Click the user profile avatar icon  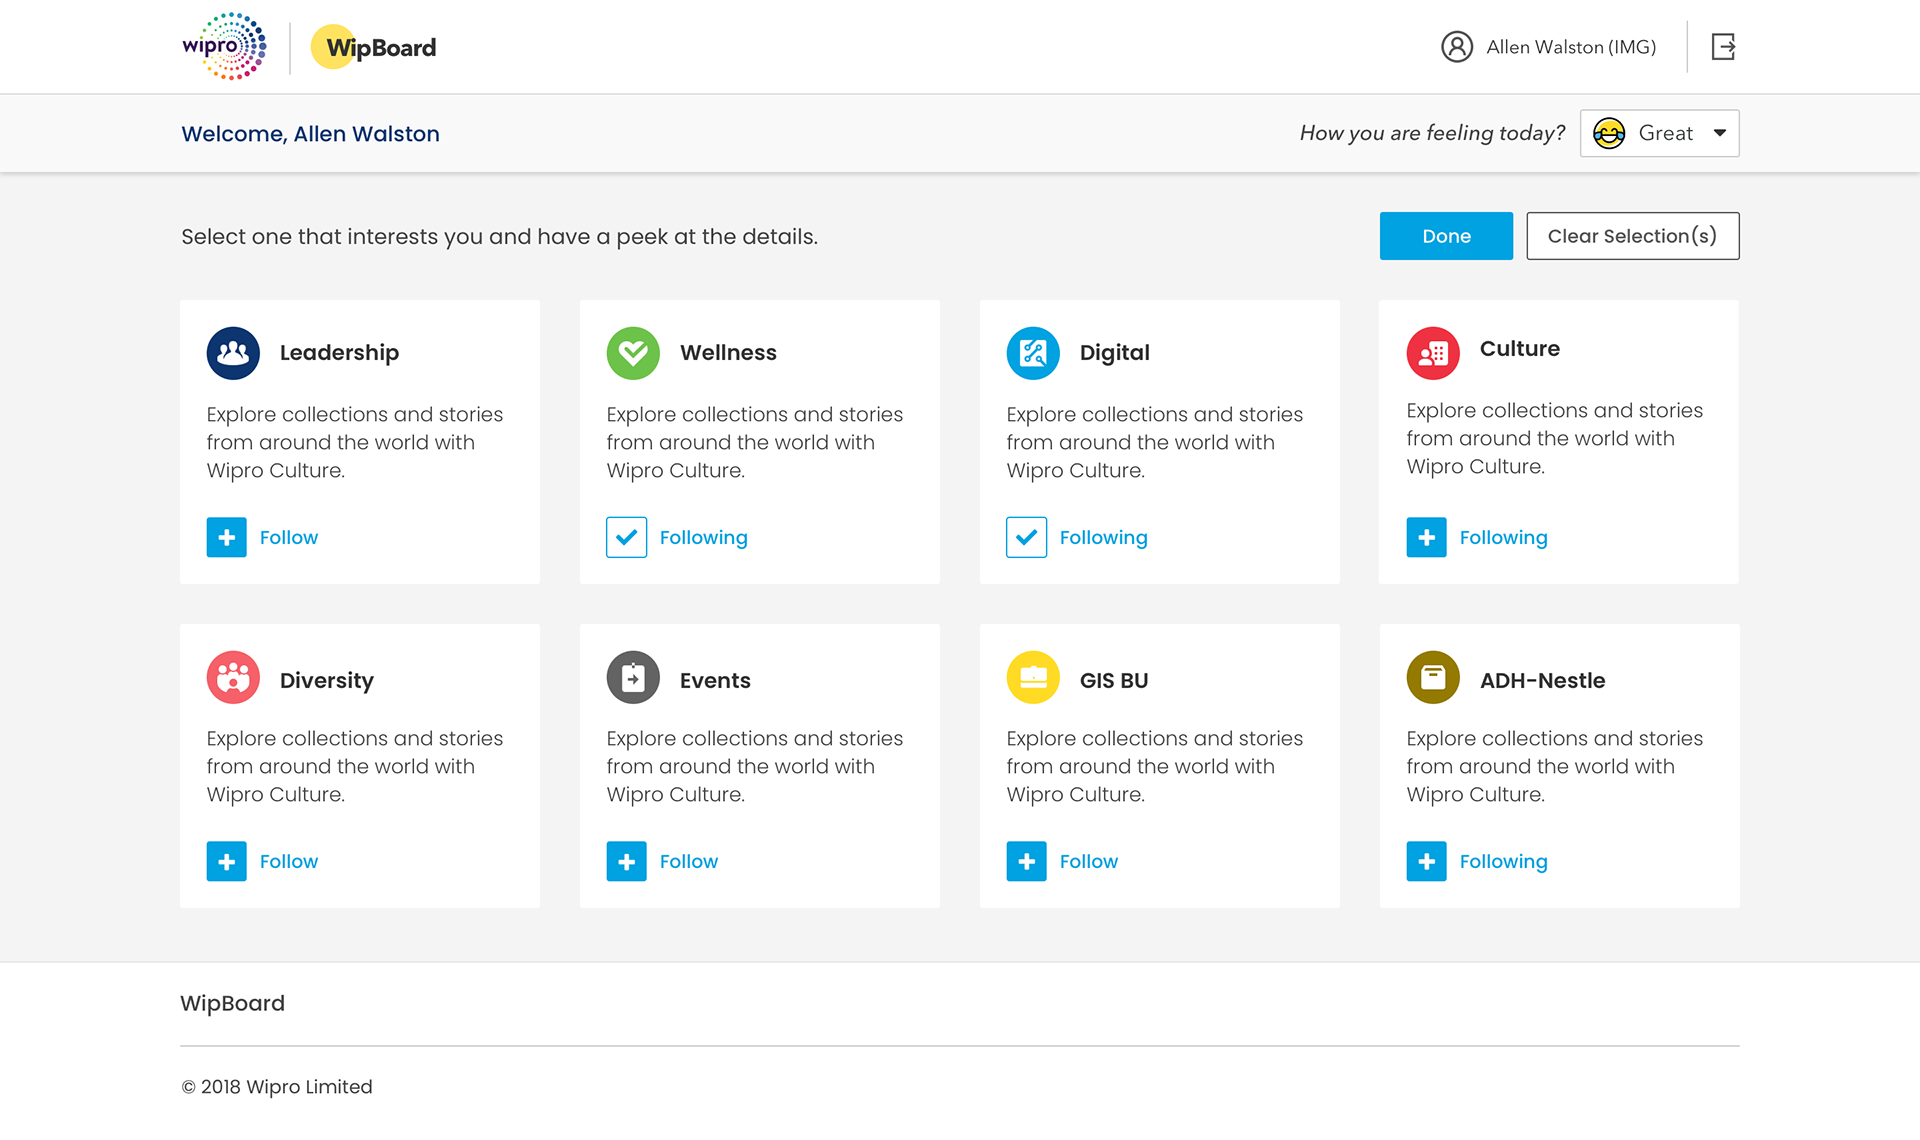[x=1457, y=47]
